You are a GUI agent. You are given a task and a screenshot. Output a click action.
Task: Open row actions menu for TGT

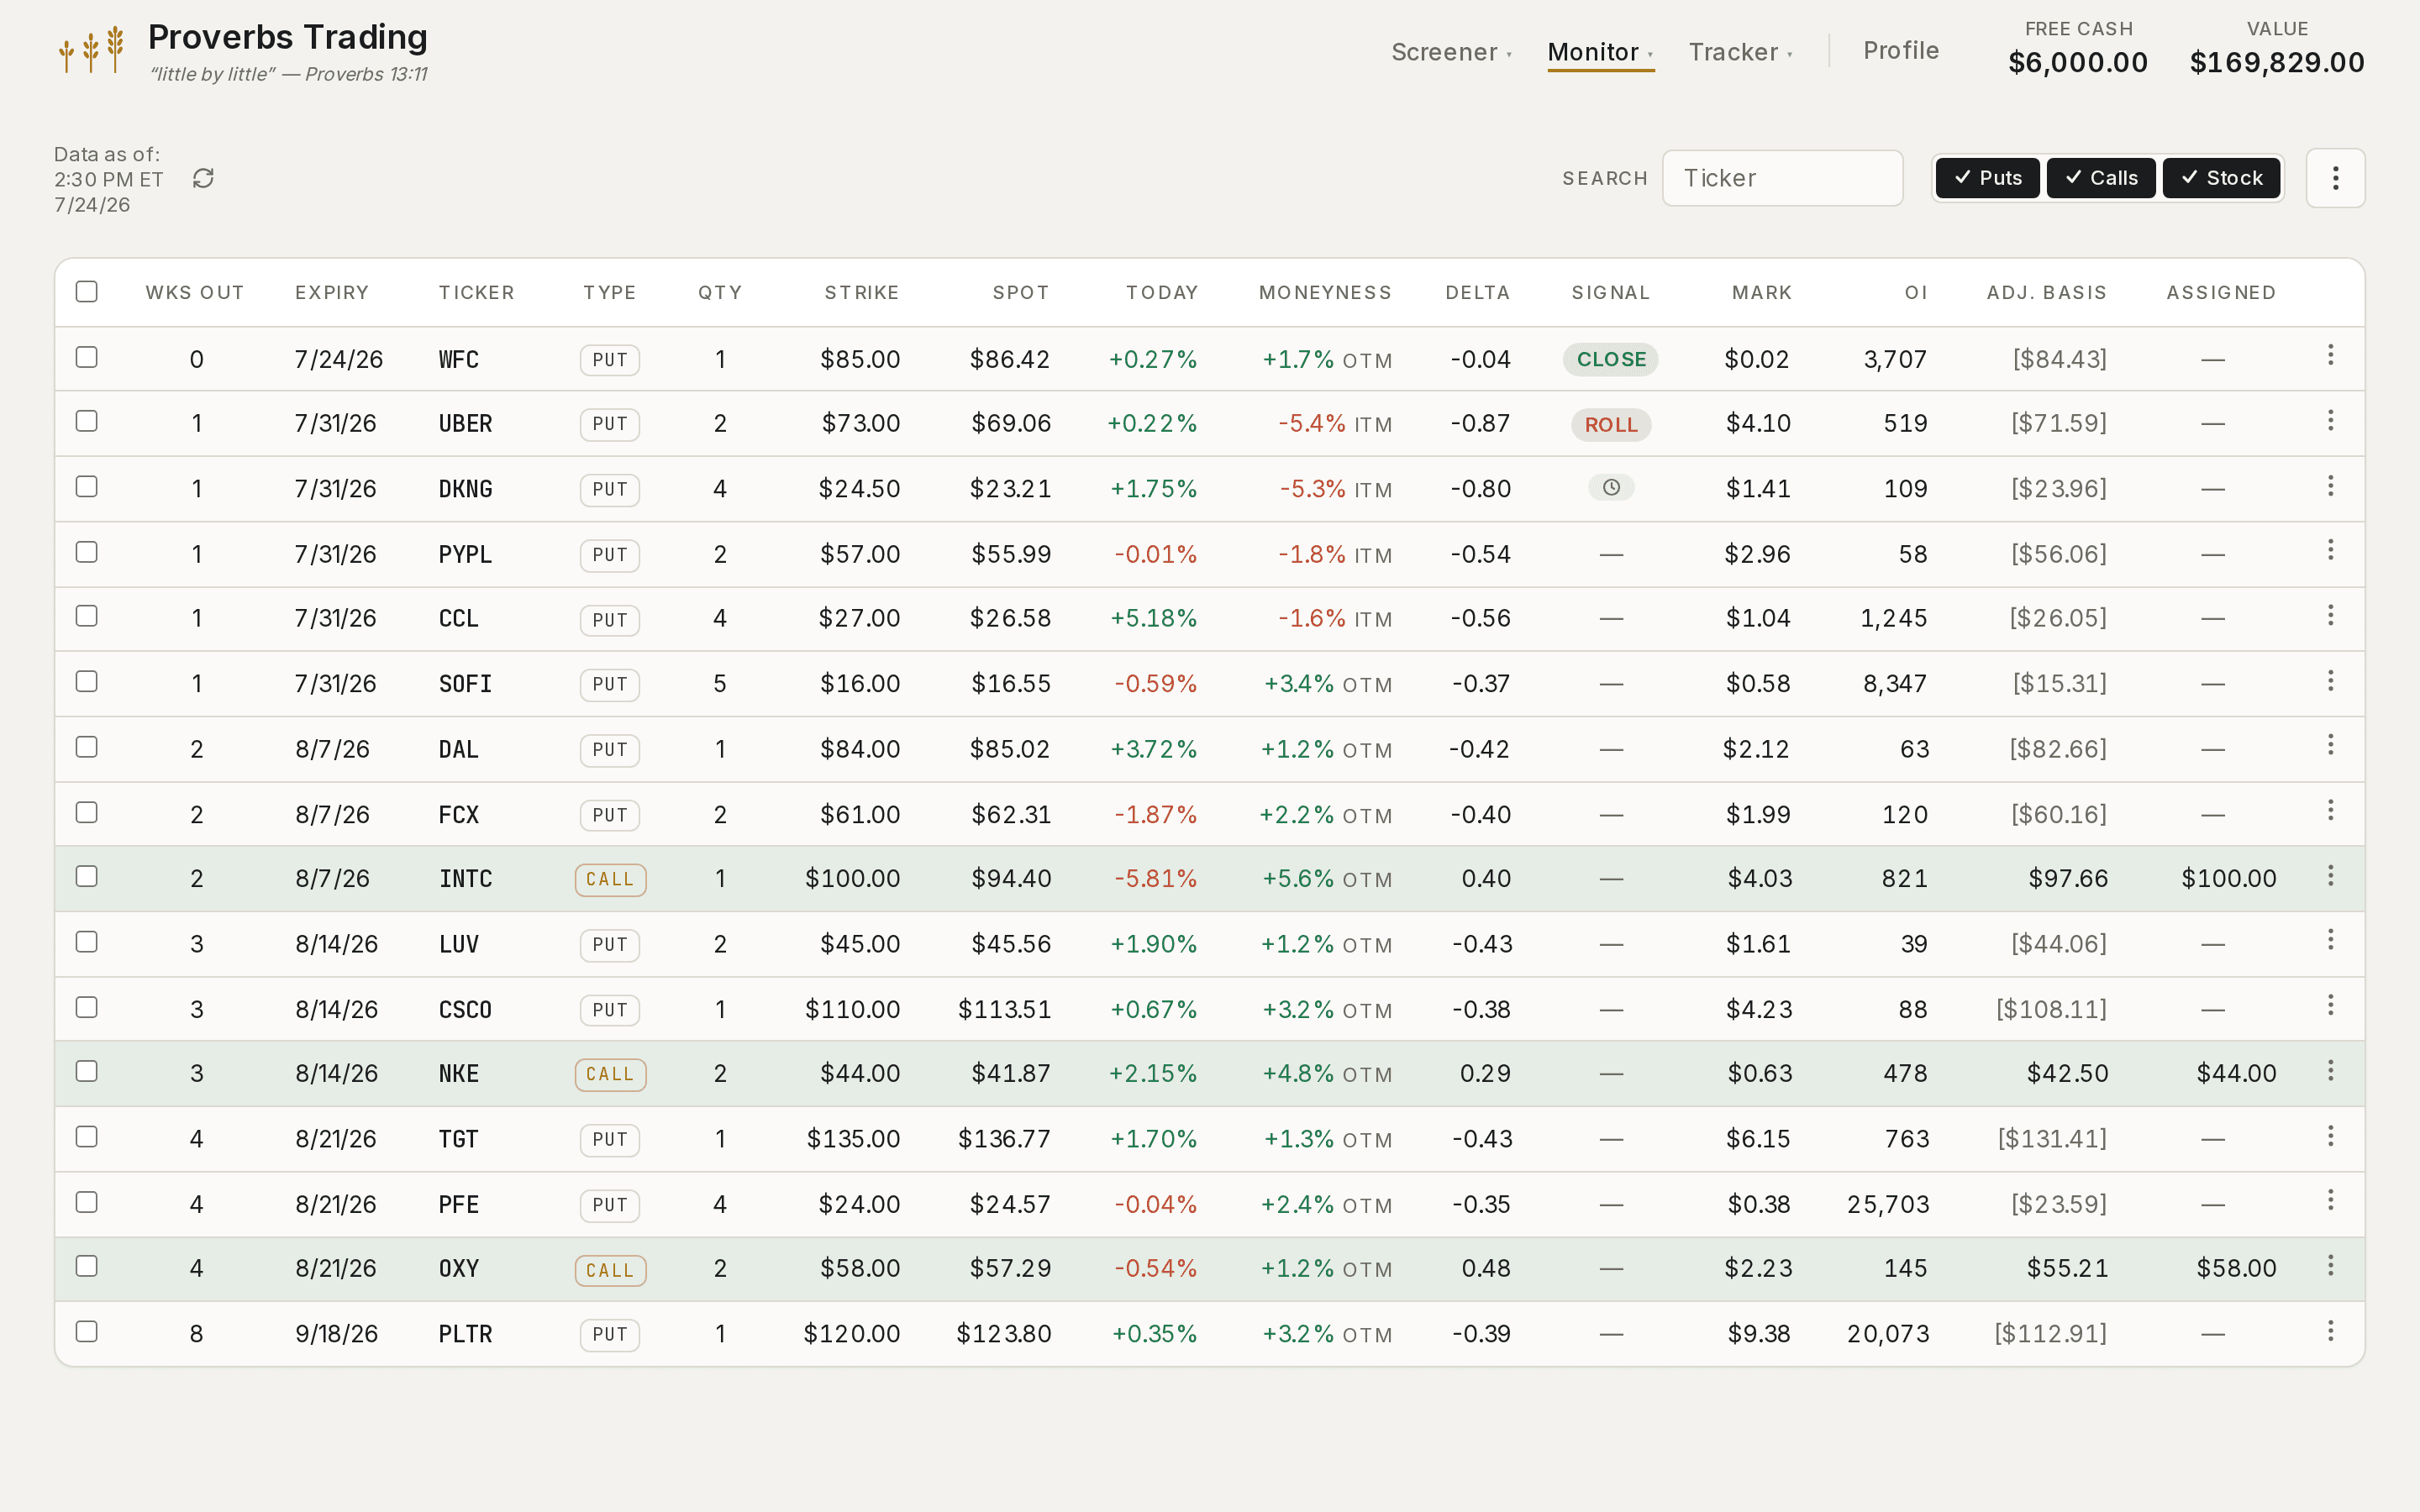click(2330, 1136)
